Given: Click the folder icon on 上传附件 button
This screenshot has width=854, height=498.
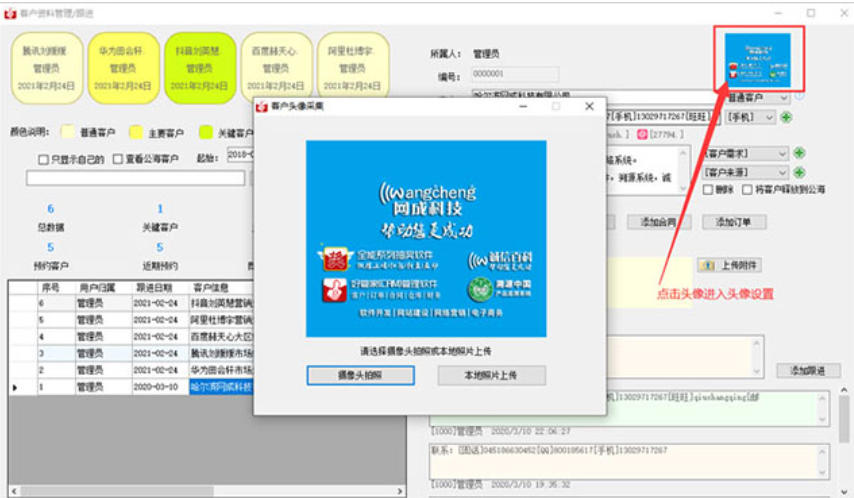Looking at the screenshot, I should (708, 265).
